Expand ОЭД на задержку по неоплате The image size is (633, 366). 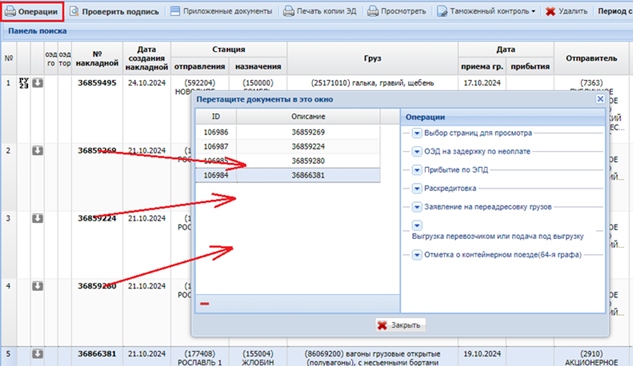(417, 152)
